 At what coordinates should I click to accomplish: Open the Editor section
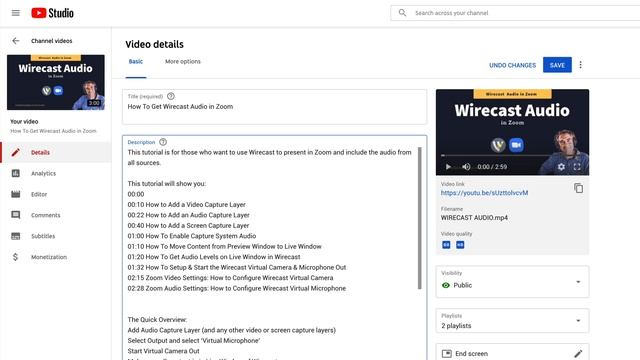point(39,194)
